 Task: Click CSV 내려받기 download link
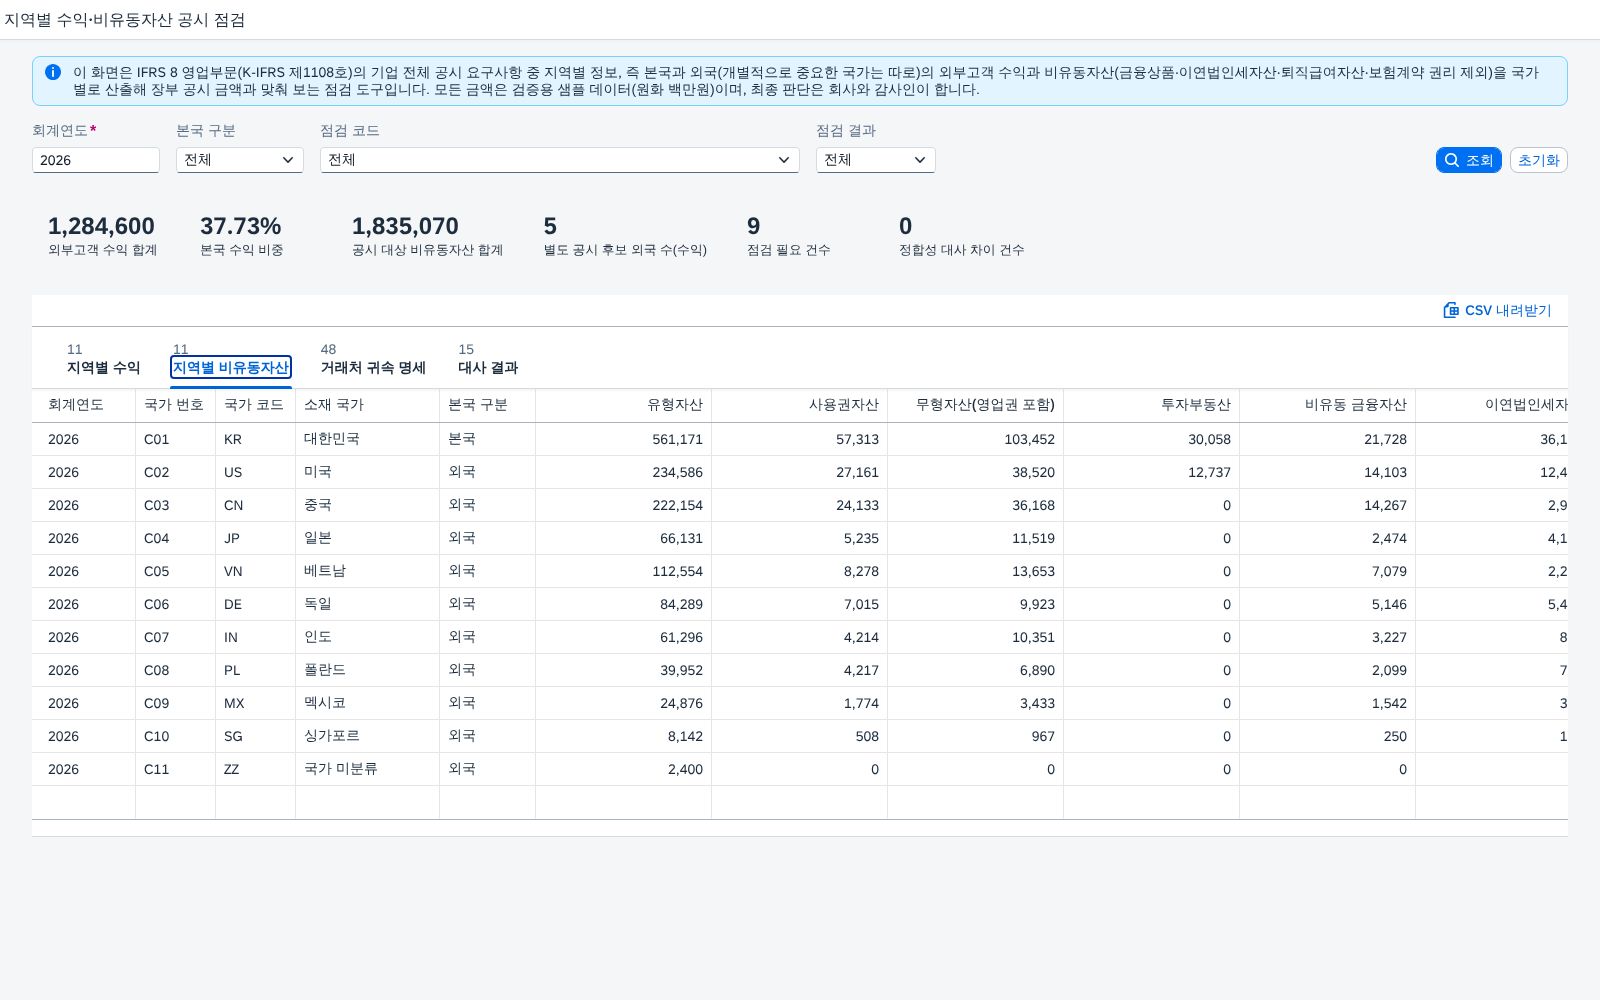pyautogui.click(x=1497, y=310)
